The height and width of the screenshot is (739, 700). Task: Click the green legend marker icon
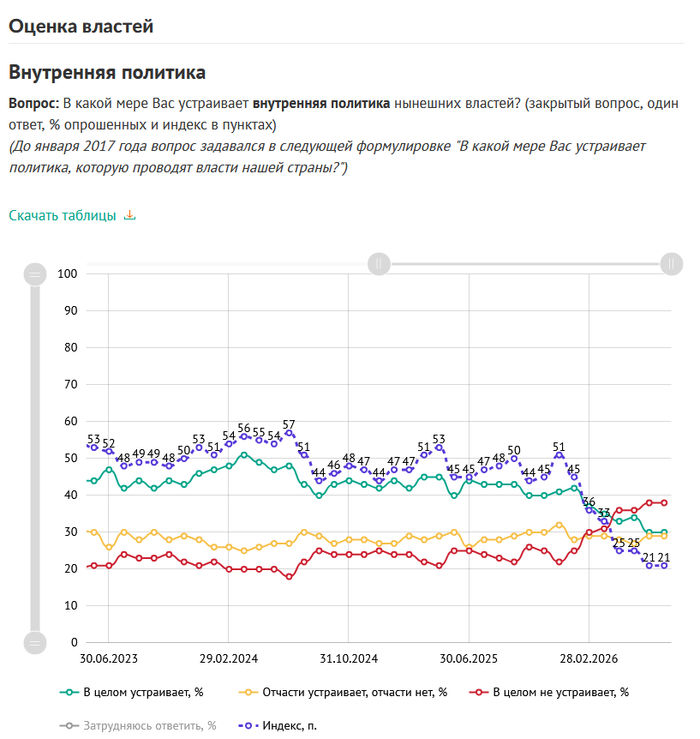[x=69, y=692]
